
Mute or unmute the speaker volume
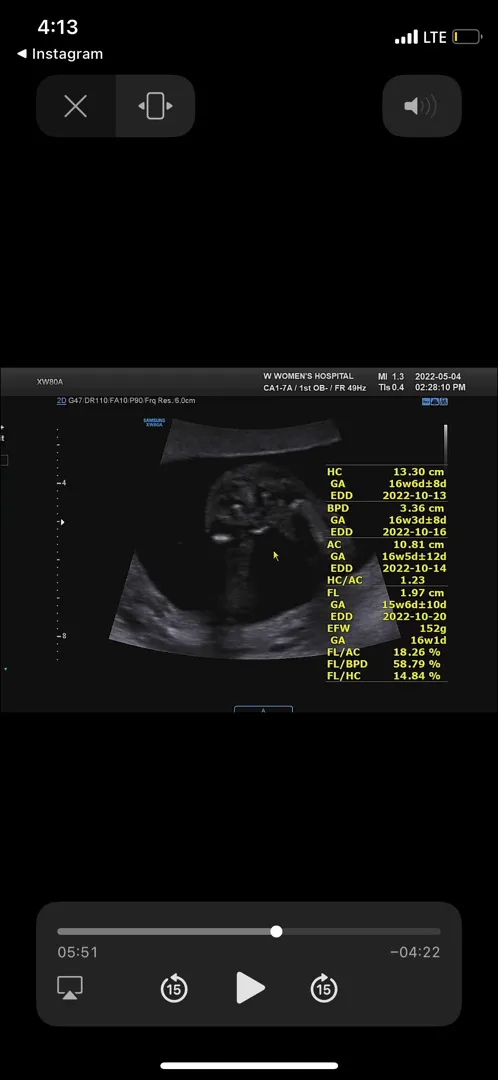pos(422,106)
